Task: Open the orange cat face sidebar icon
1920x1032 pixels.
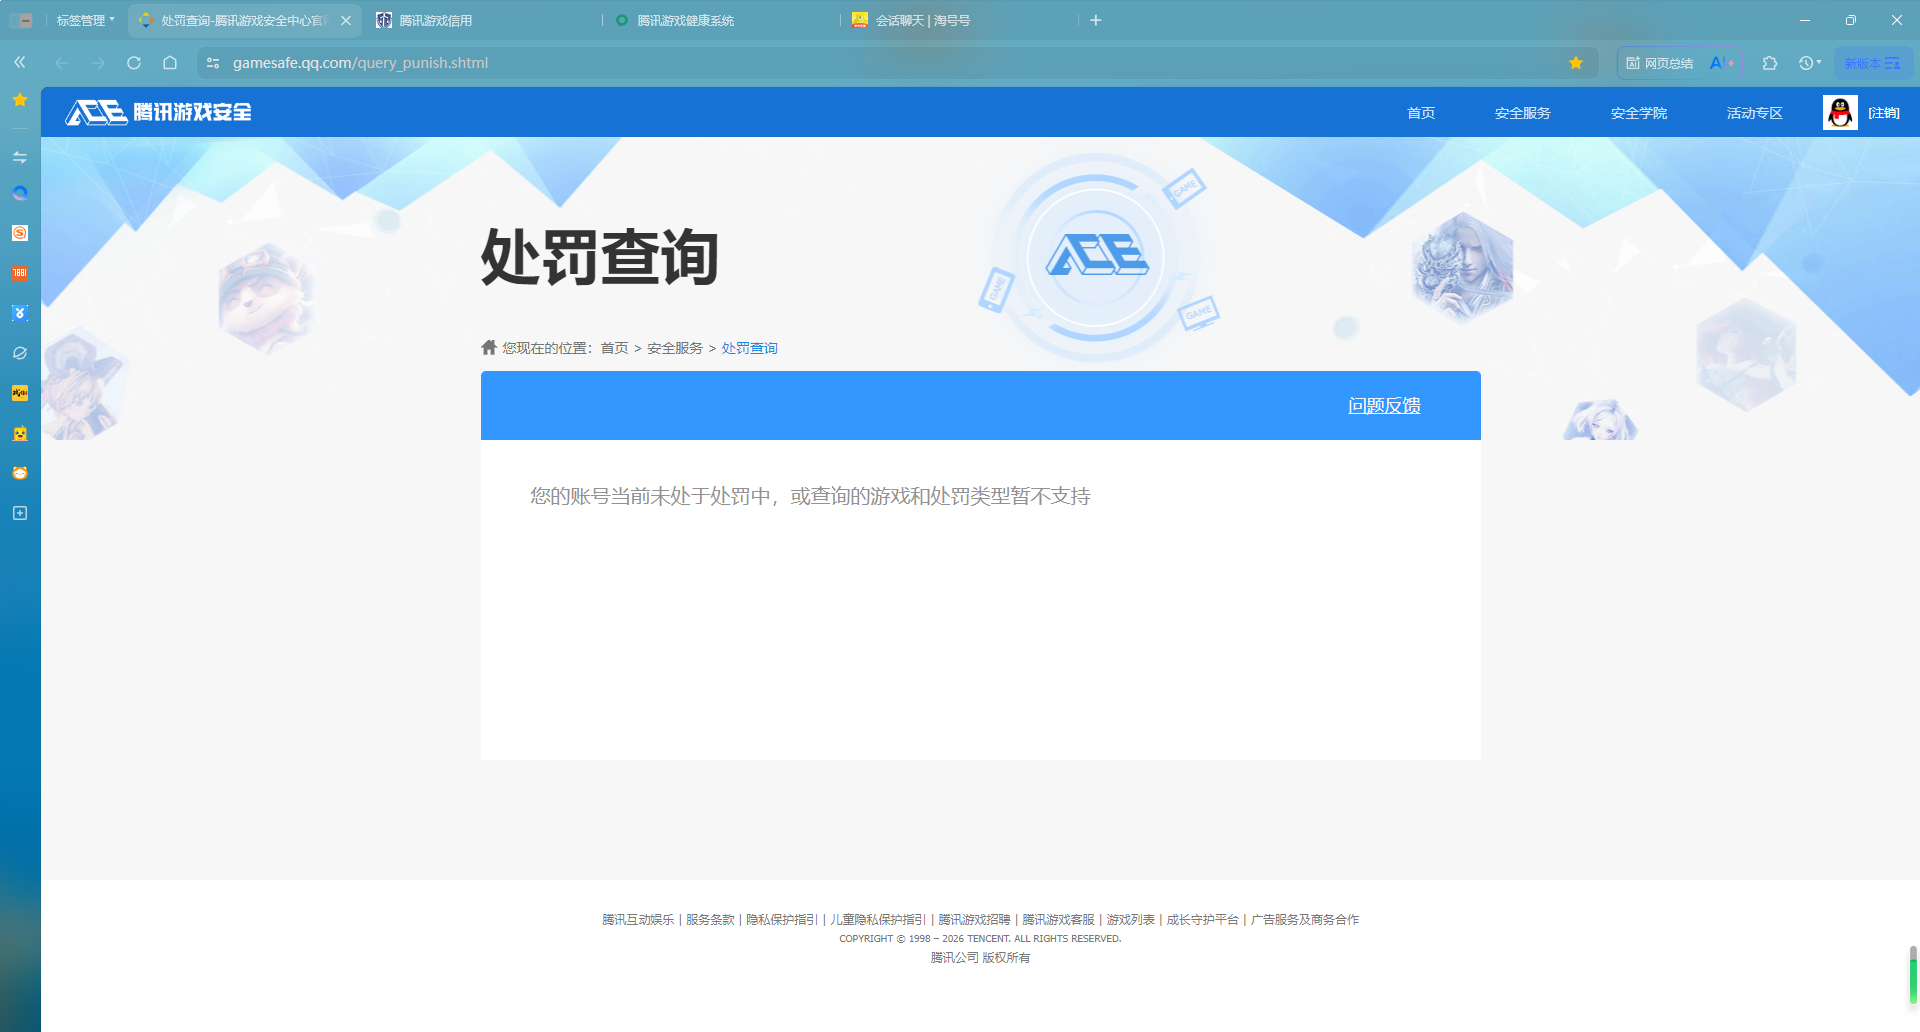Action: coord(19,473)
